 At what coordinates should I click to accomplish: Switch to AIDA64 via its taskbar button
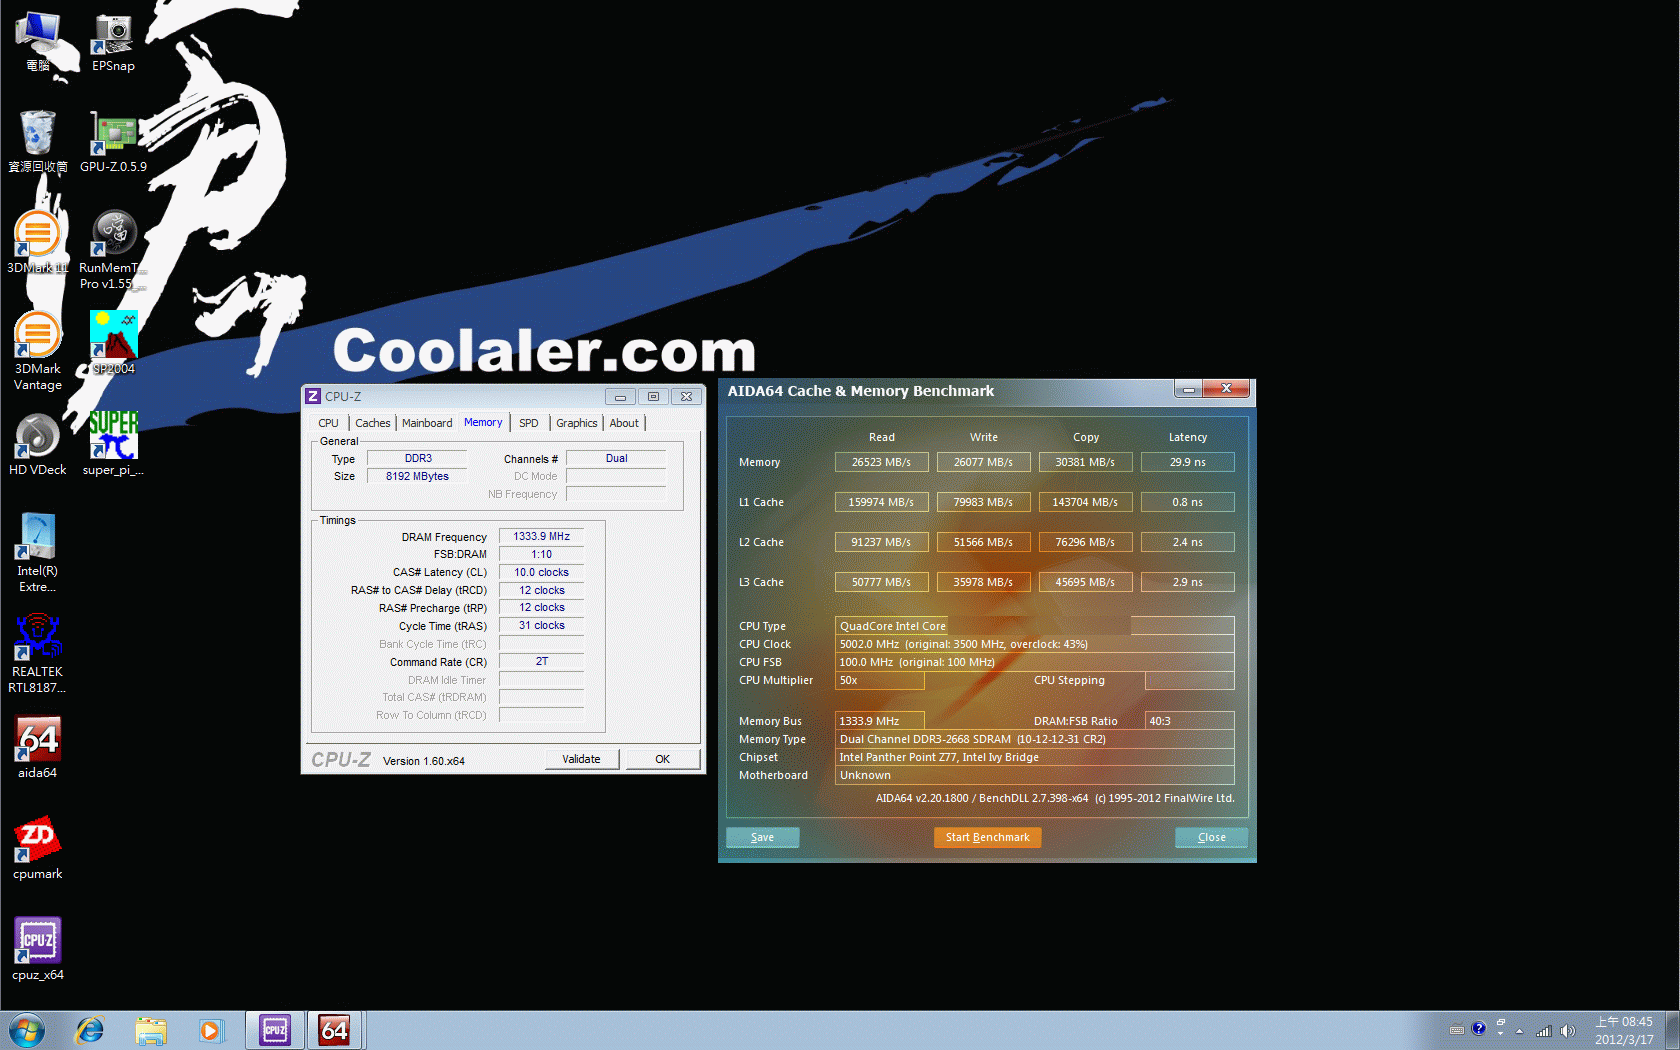tap(335, 1030)
